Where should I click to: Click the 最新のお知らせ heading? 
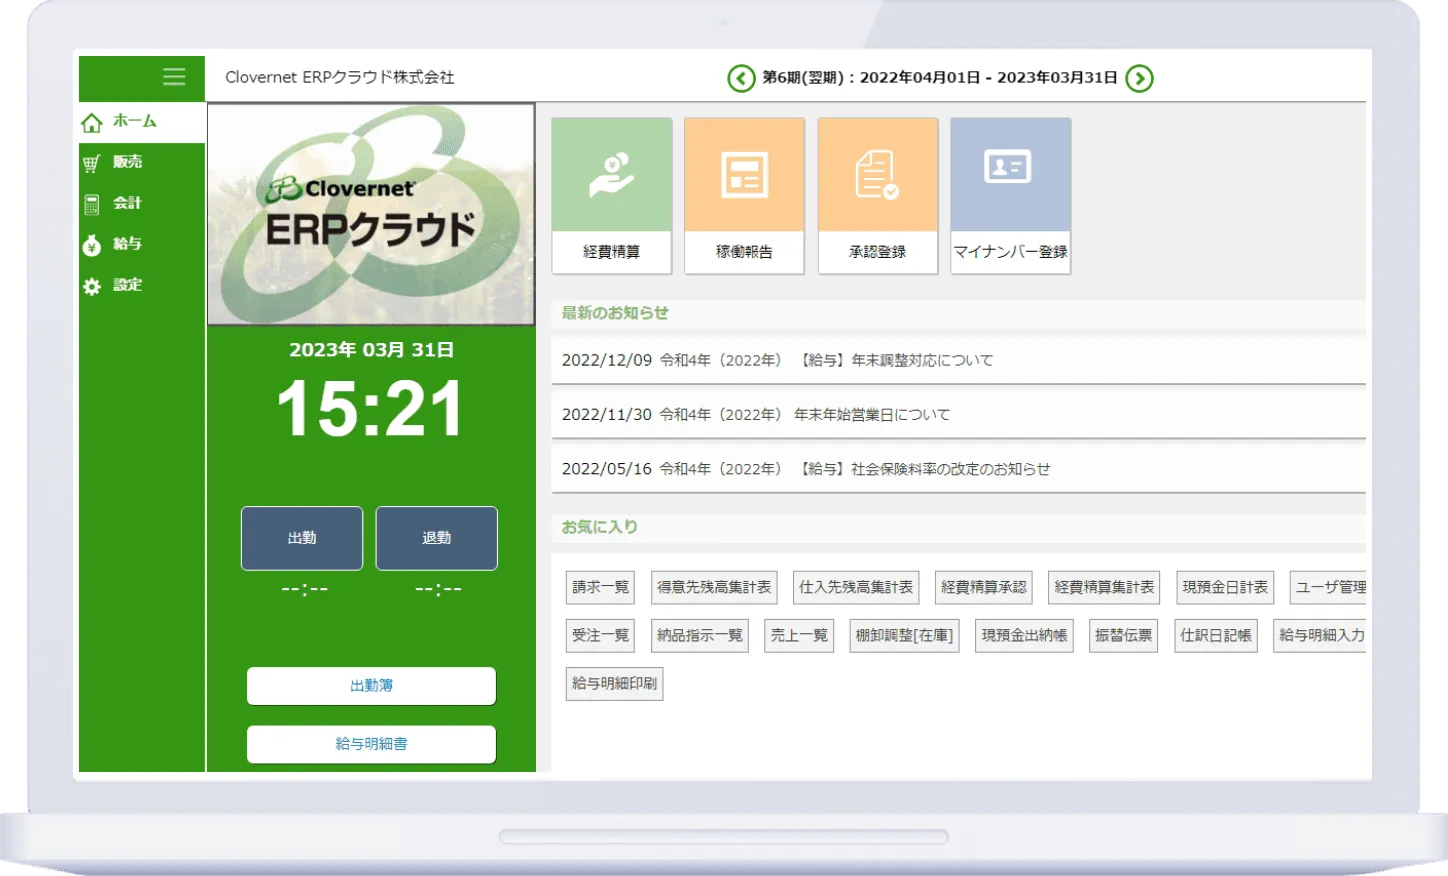coord(615,313)
